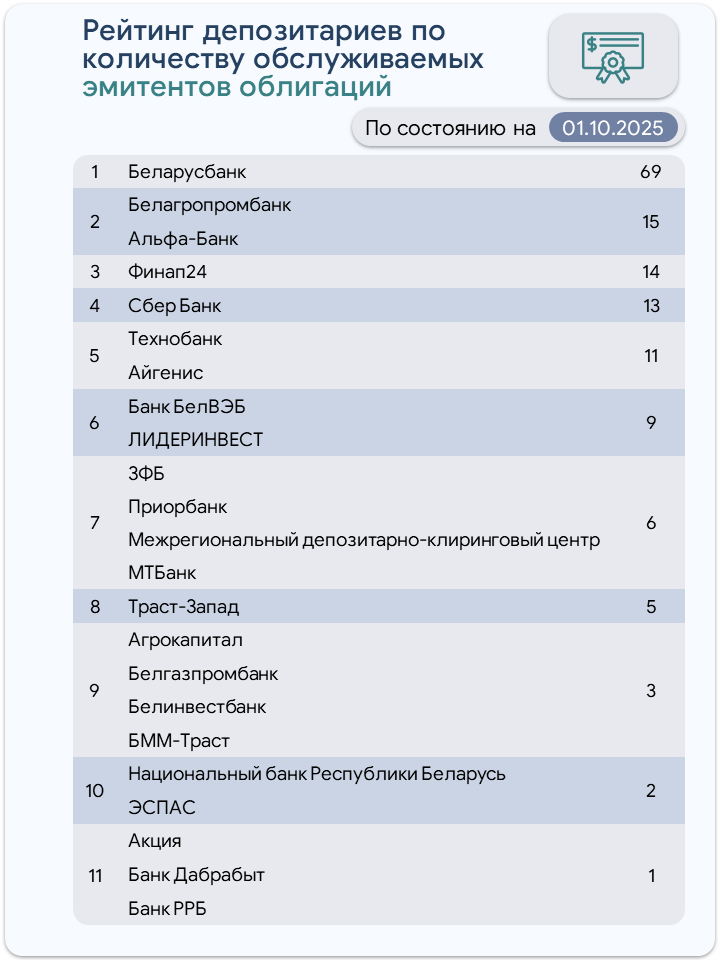Click Межрегиональный депозитарно-клиринговый центр
Viewport: 720px width, 960px height.
(x=364, y=540)
